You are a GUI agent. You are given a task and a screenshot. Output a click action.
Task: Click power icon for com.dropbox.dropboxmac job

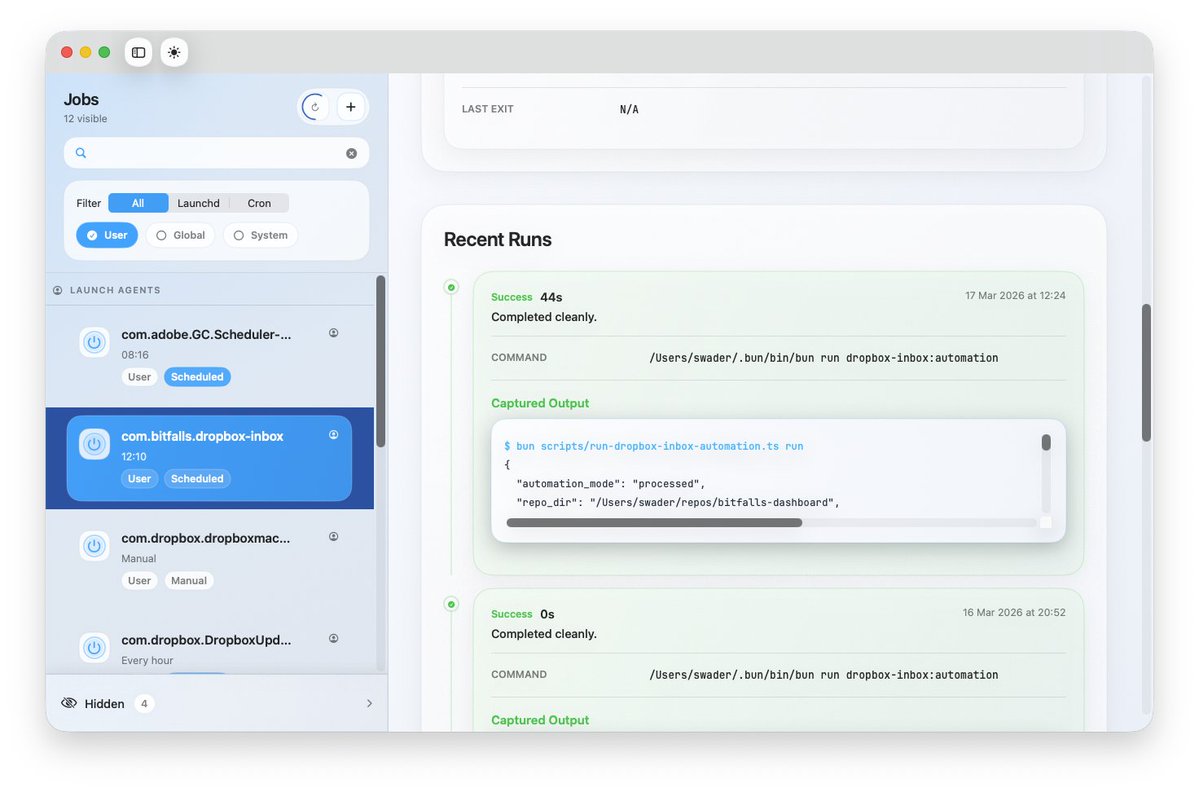(94, 546)
